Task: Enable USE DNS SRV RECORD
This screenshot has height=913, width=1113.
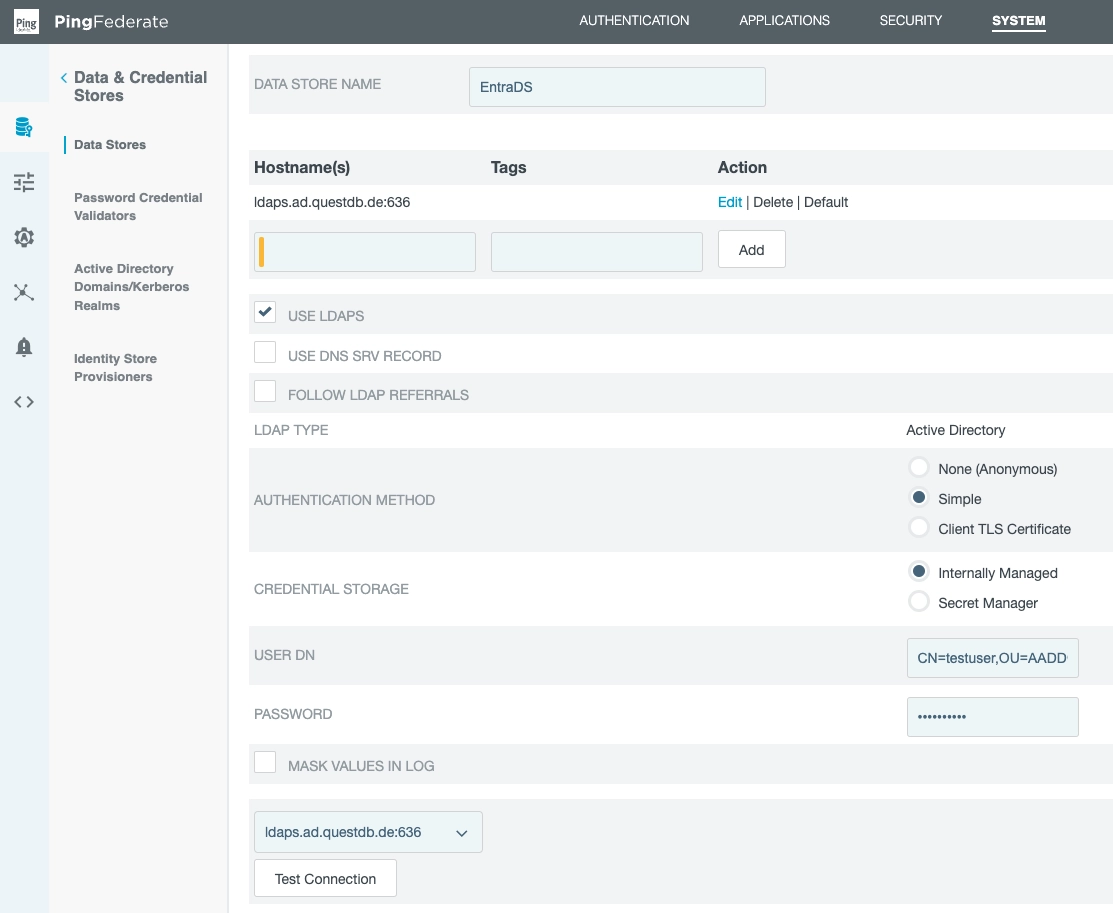Action: (265, 351)
